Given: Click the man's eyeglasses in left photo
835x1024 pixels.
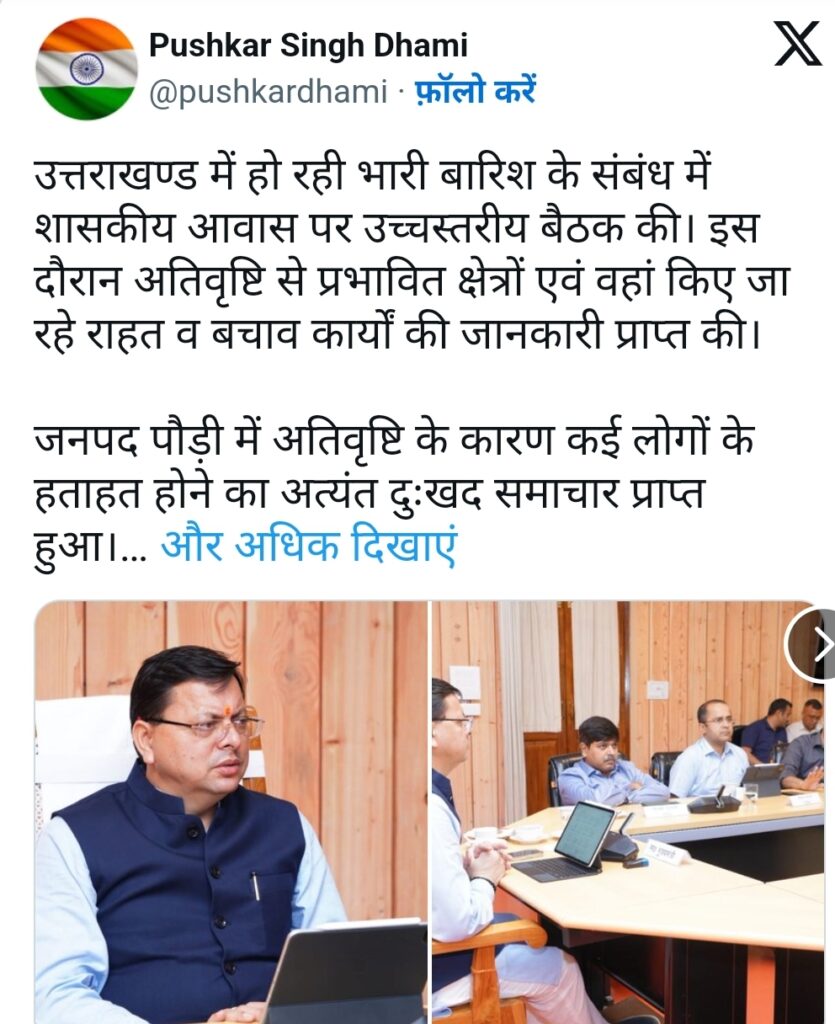Looking at the screenshot, I should [x=209, y=724].
